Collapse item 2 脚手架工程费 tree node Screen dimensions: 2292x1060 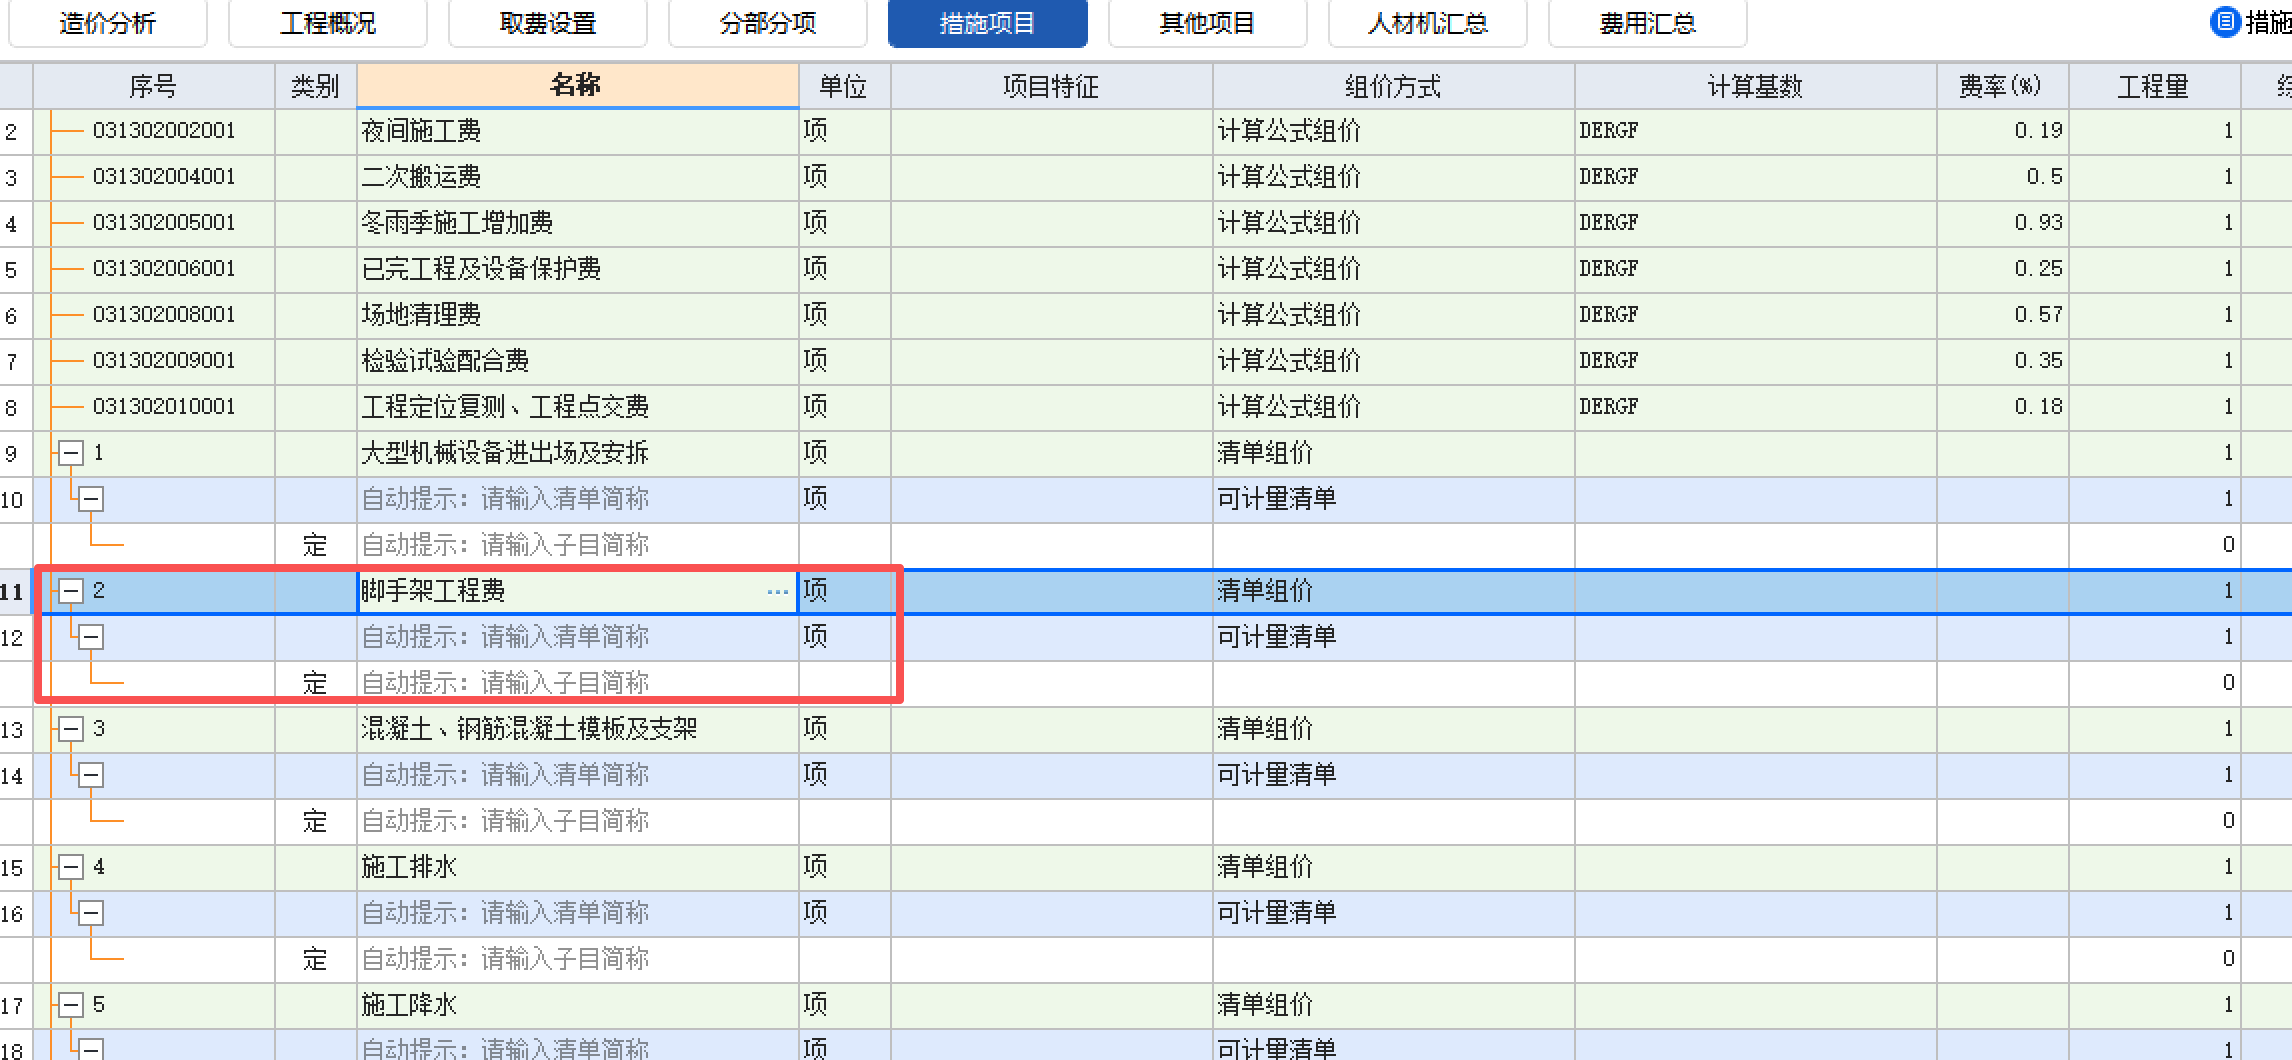[x=69, y=591]
